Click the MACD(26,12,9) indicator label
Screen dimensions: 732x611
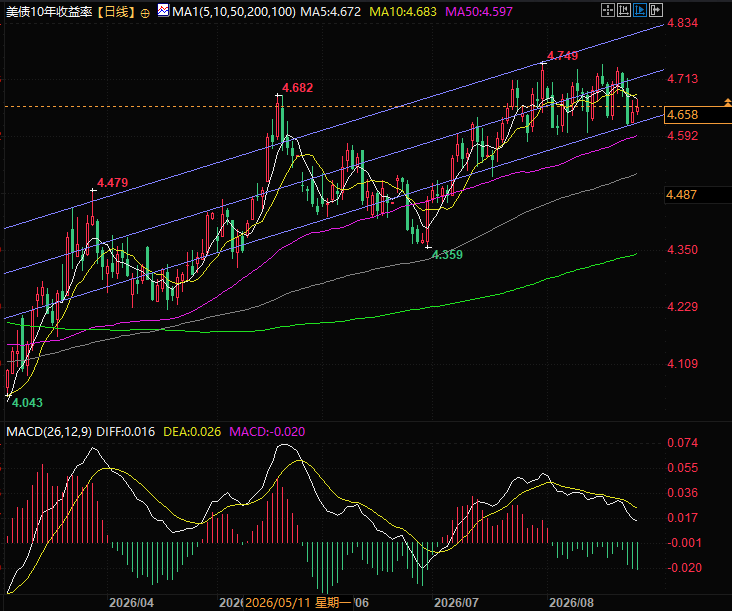49,432
